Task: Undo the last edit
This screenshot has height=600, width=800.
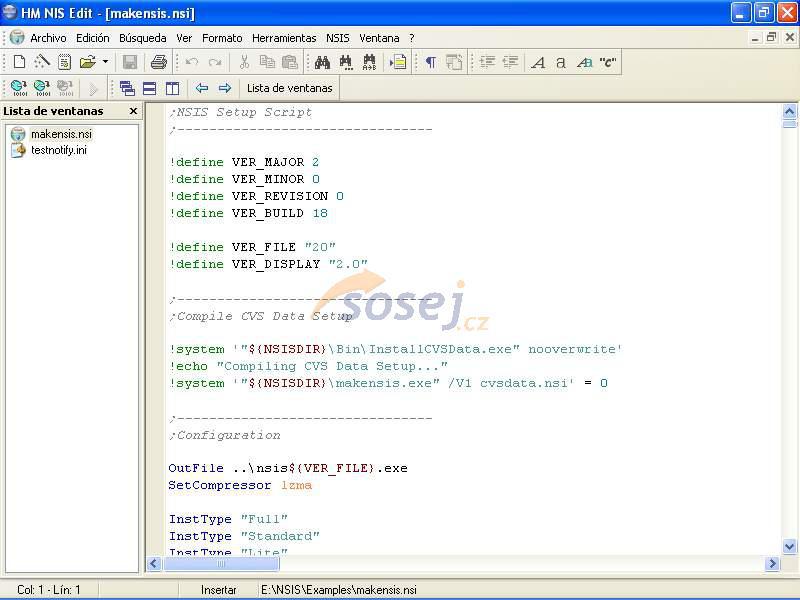Action: click(192, 62)
